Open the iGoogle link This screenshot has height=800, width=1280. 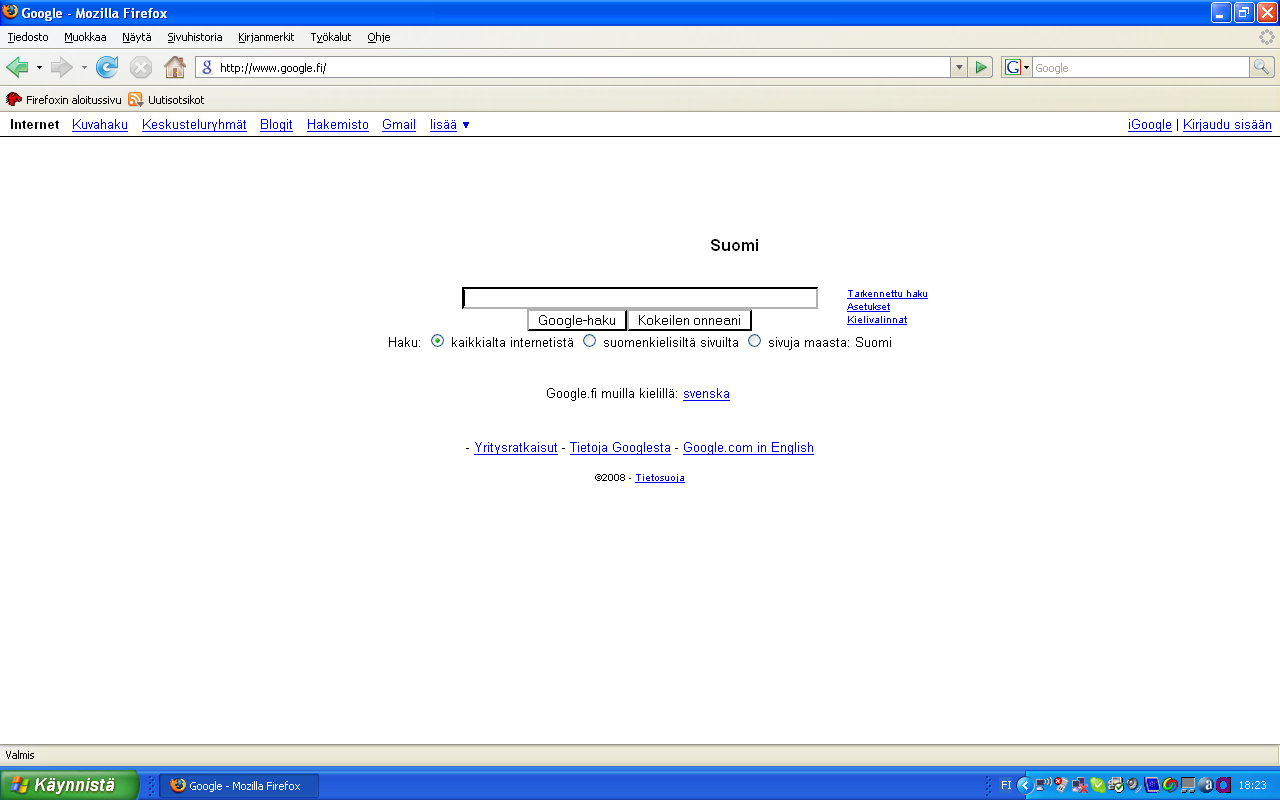point(1150,125)
